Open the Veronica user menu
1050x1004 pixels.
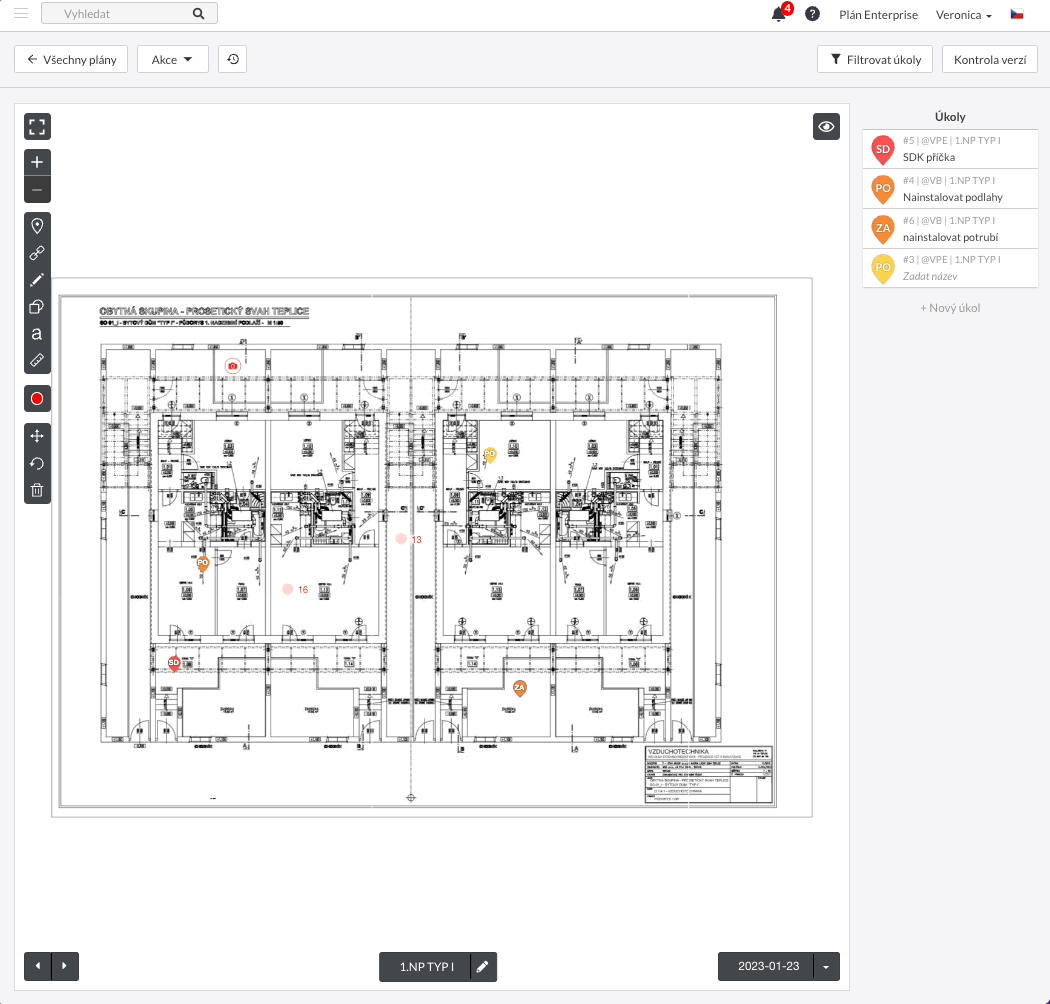[x=963, y=15]
